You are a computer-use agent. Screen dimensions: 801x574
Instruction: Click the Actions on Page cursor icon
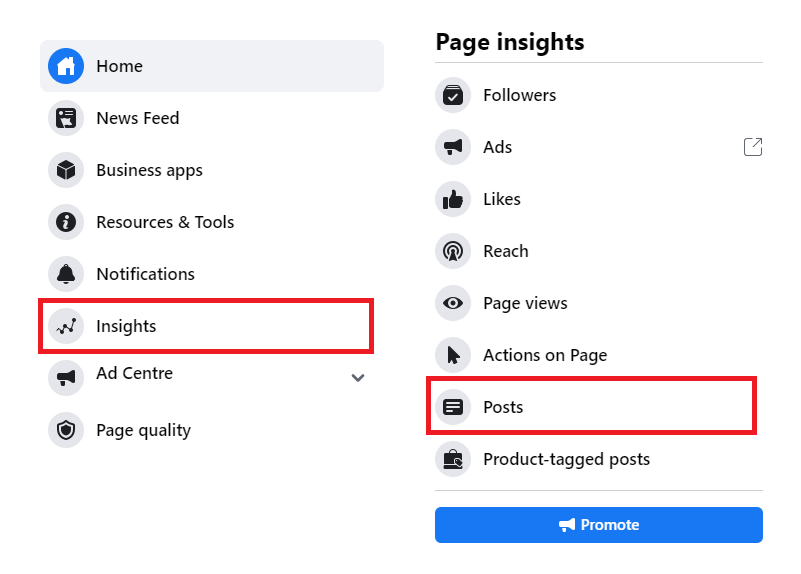click(453, 355)
